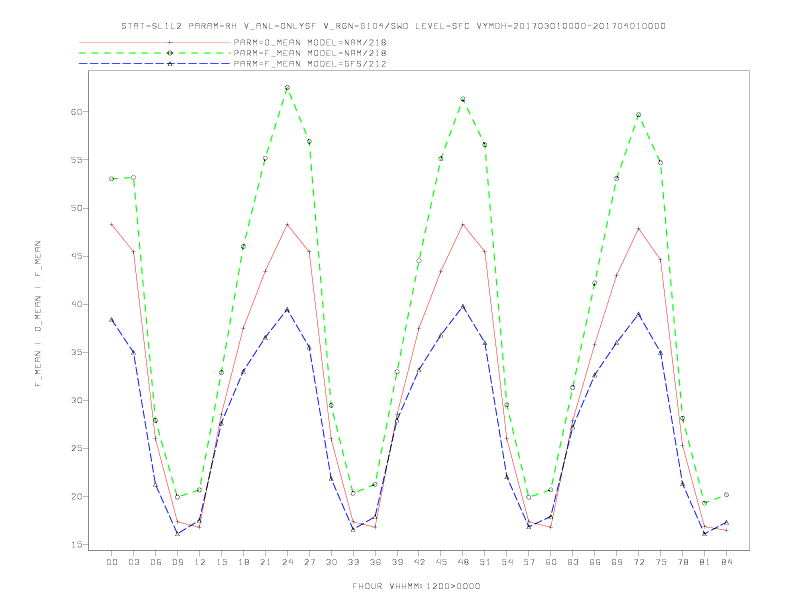The width and height of the screenshot is (792, 612).
Task: Click x-axis forecast hour label 36
Action: point(375,562)
